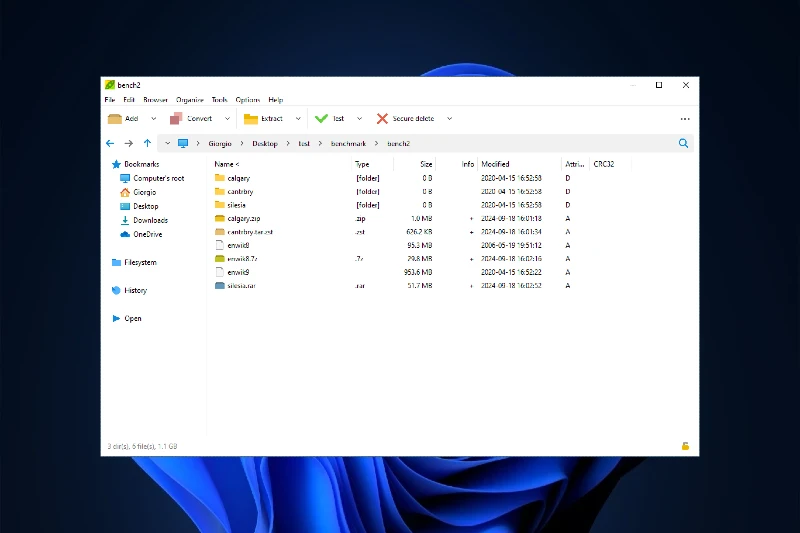The width and height of the screenshot is (800, 533).
Task: Select Downloads in the sidebar
Action: click(144, 220)
